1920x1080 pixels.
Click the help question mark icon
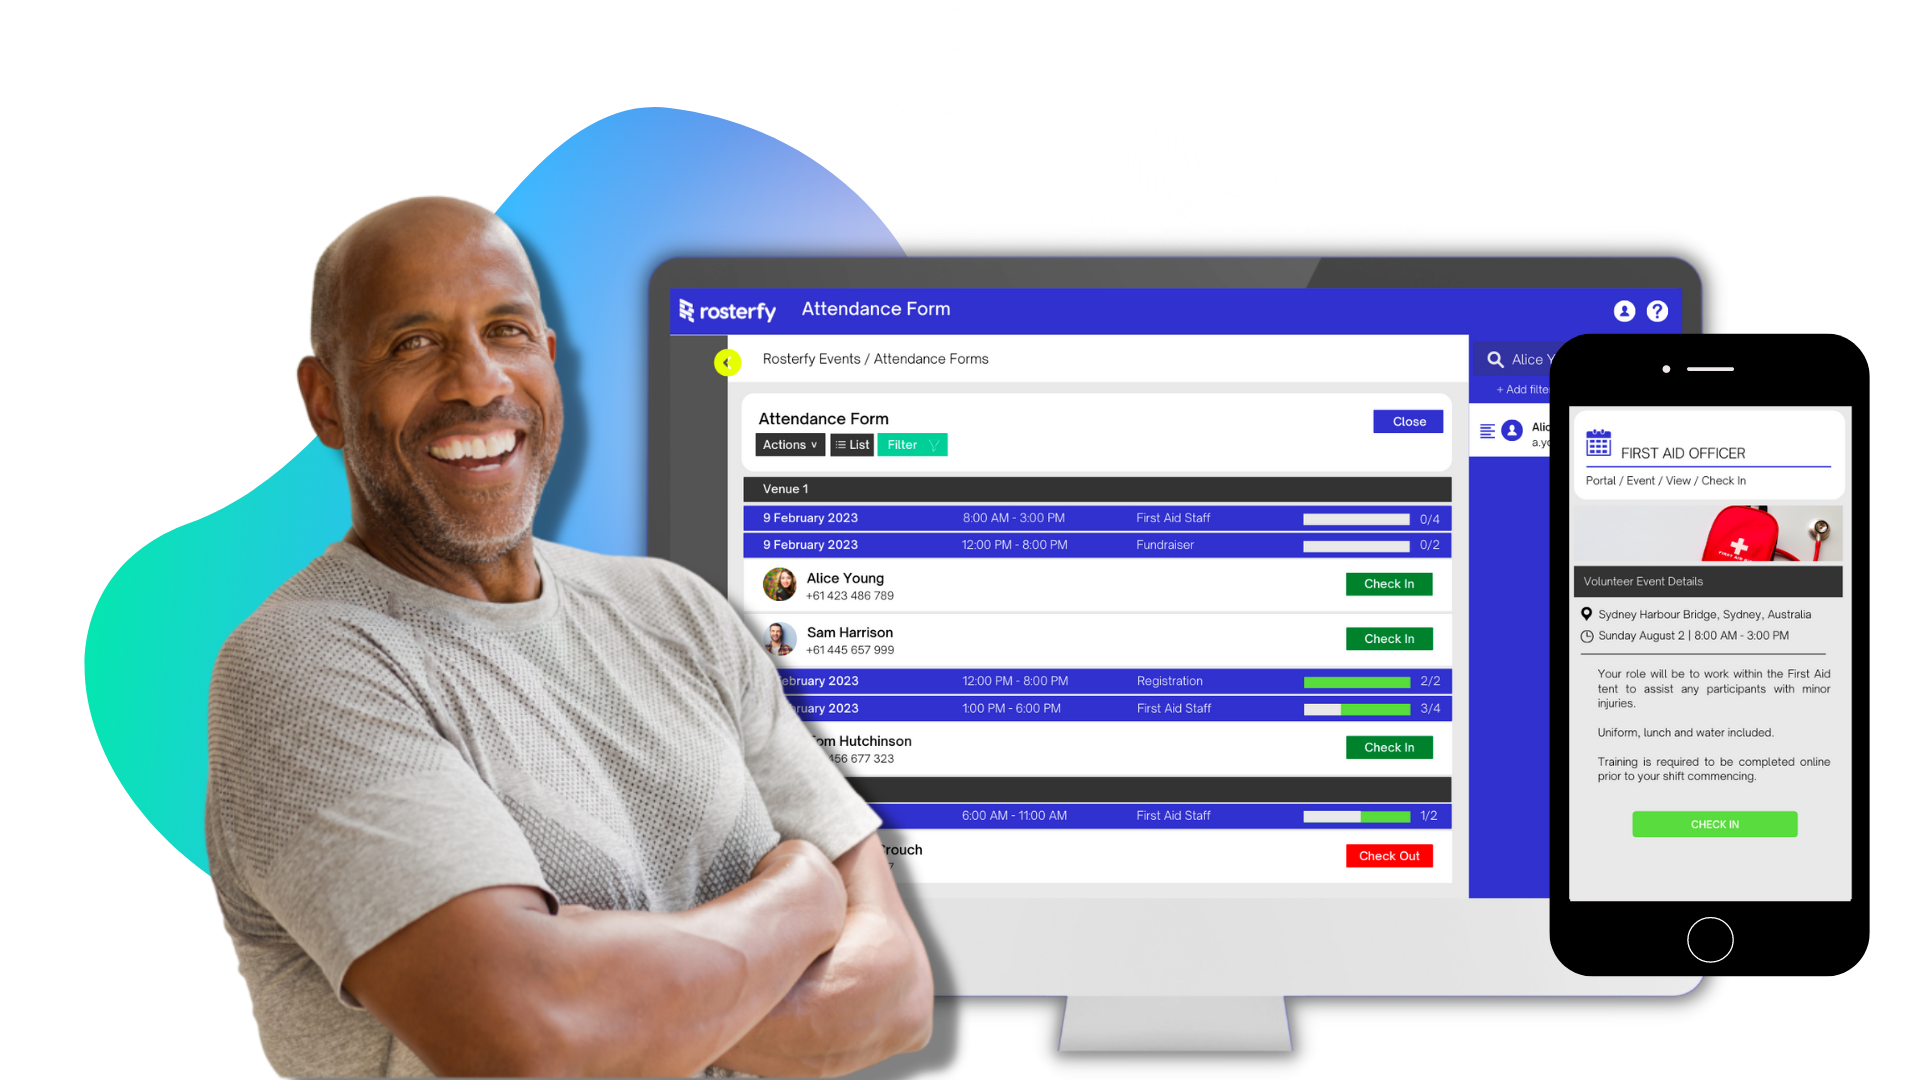tap(1658, 311)
